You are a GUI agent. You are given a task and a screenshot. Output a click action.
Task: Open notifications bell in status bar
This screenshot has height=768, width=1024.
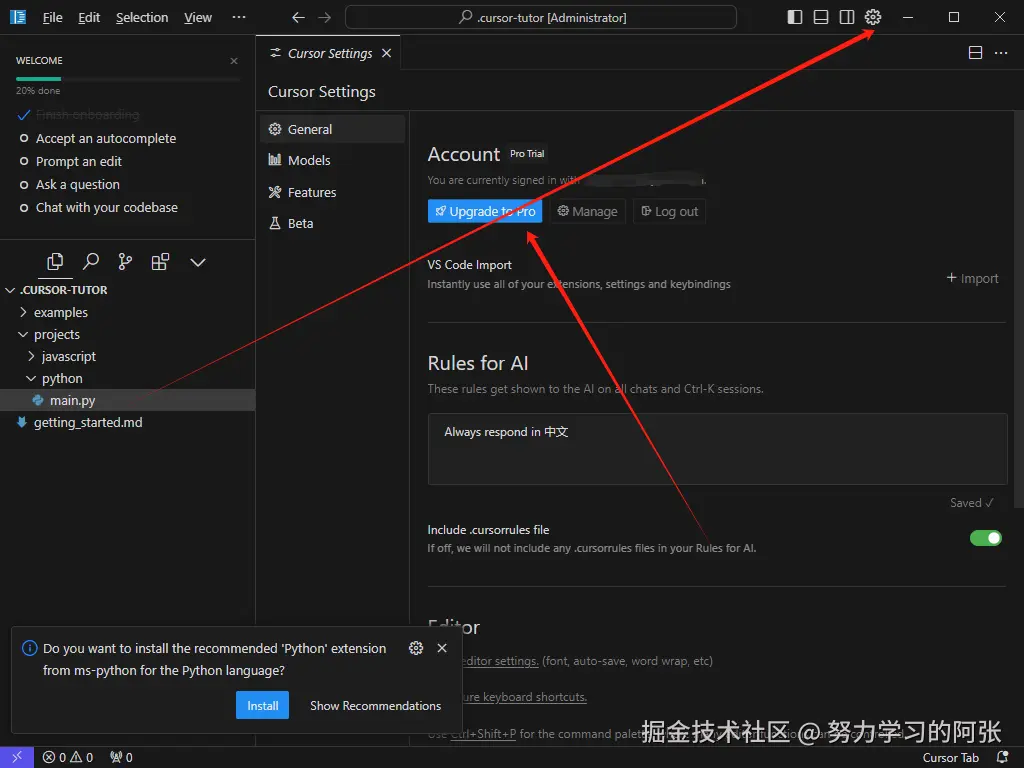point(1002,758)
